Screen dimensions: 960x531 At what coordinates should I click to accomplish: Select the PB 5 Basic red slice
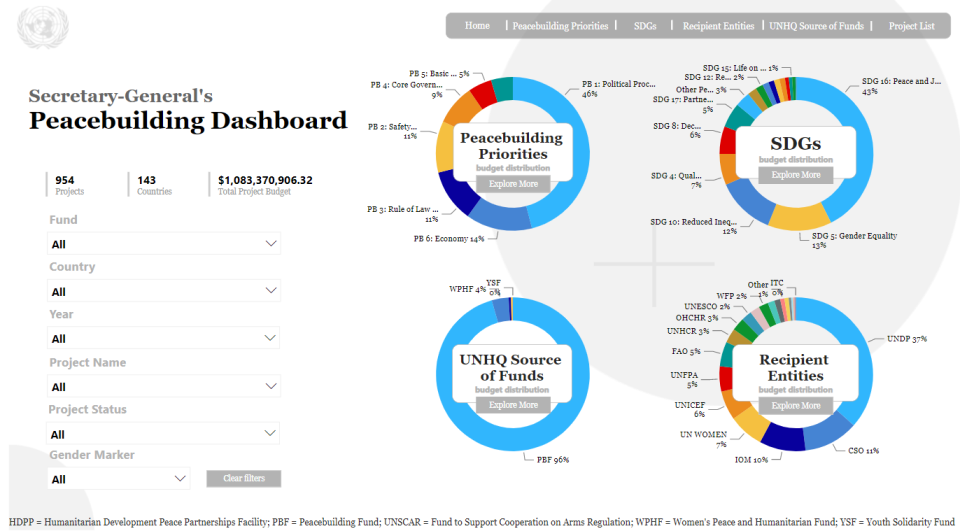(x=484, y=93)
